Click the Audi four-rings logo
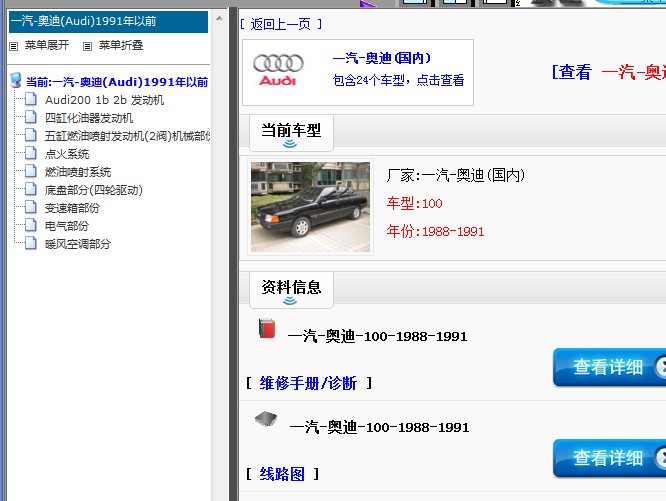Image resolution: width=666 pixels, height=501 pixels. [278, 70]
